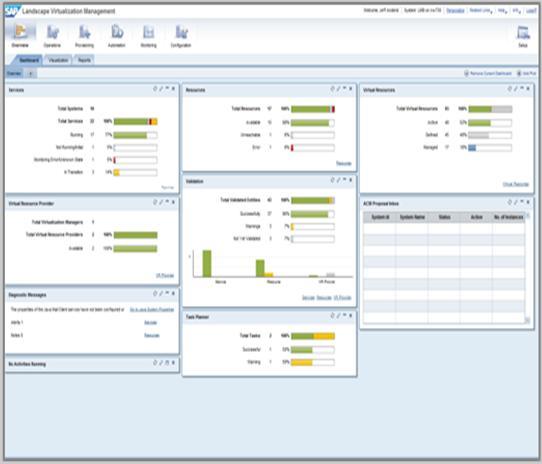Open Services link beside Alerts row
Image resolution: width=542 pixels, height=464 pixels.
(x=150, y=323)
